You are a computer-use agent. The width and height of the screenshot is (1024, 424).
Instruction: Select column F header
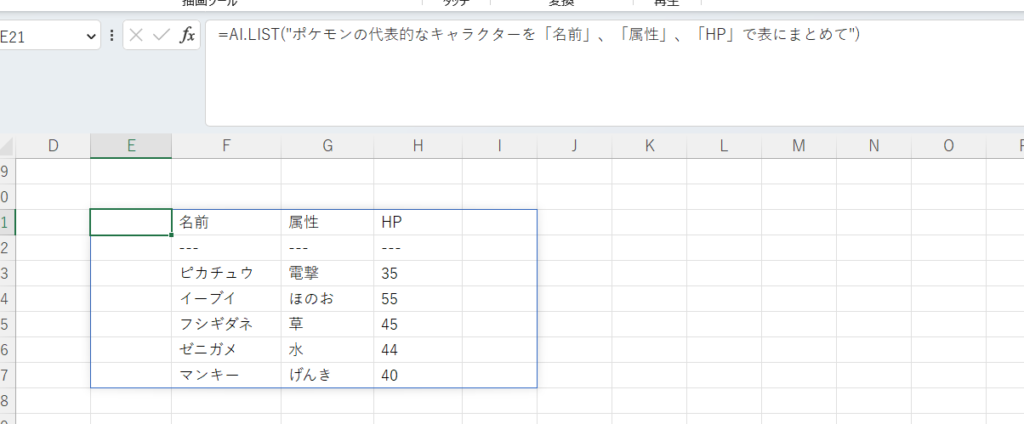point(226,146)
